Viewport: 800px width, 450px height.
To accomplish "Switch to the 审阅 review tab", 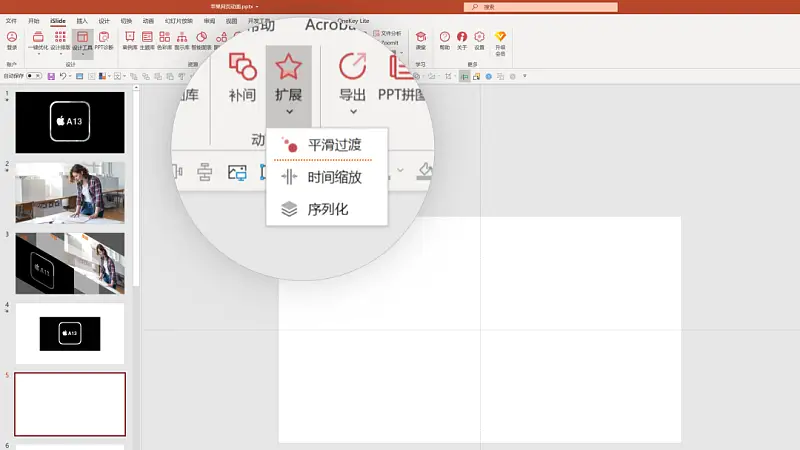I will click(209, 21).
